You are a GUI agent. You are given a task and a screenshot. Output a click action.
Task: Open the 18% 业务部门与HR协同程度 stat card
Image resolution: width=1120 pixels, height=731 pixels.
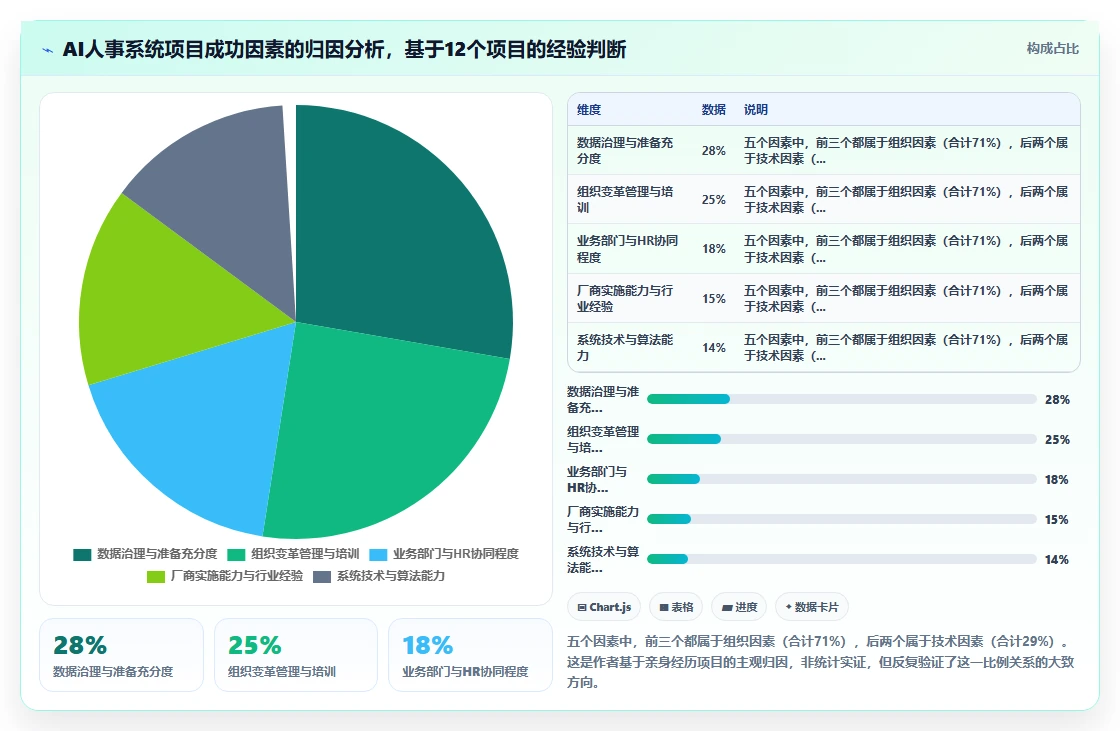[470, 655]
